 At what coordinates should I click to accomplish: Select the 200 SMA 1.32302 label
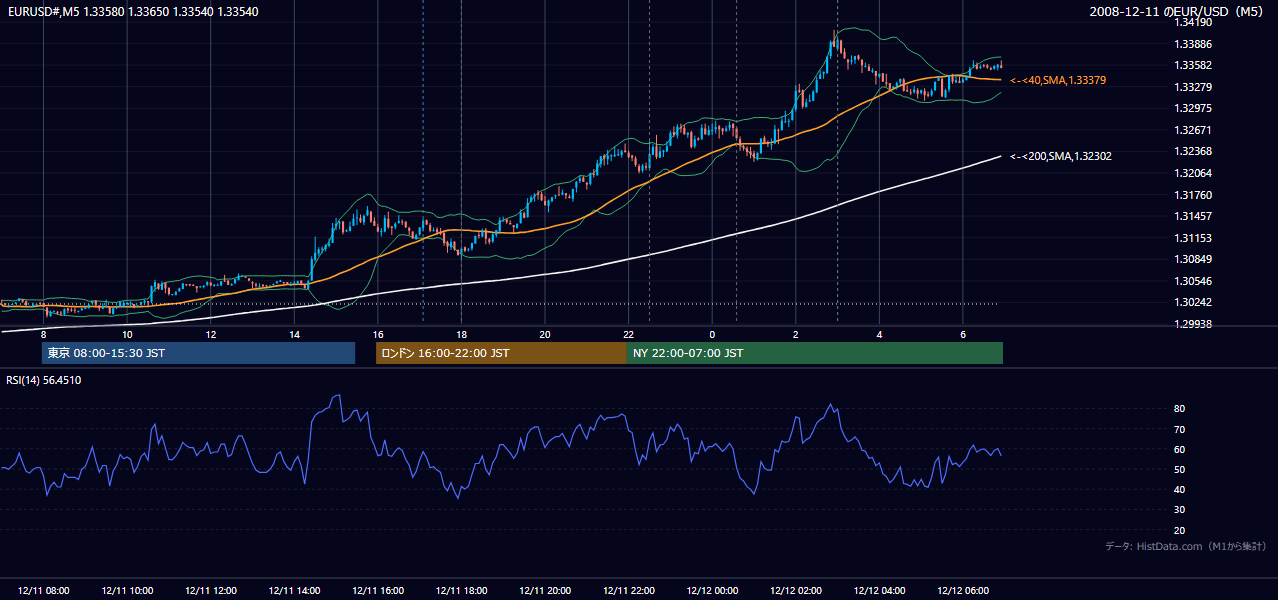pos(1061,156)
